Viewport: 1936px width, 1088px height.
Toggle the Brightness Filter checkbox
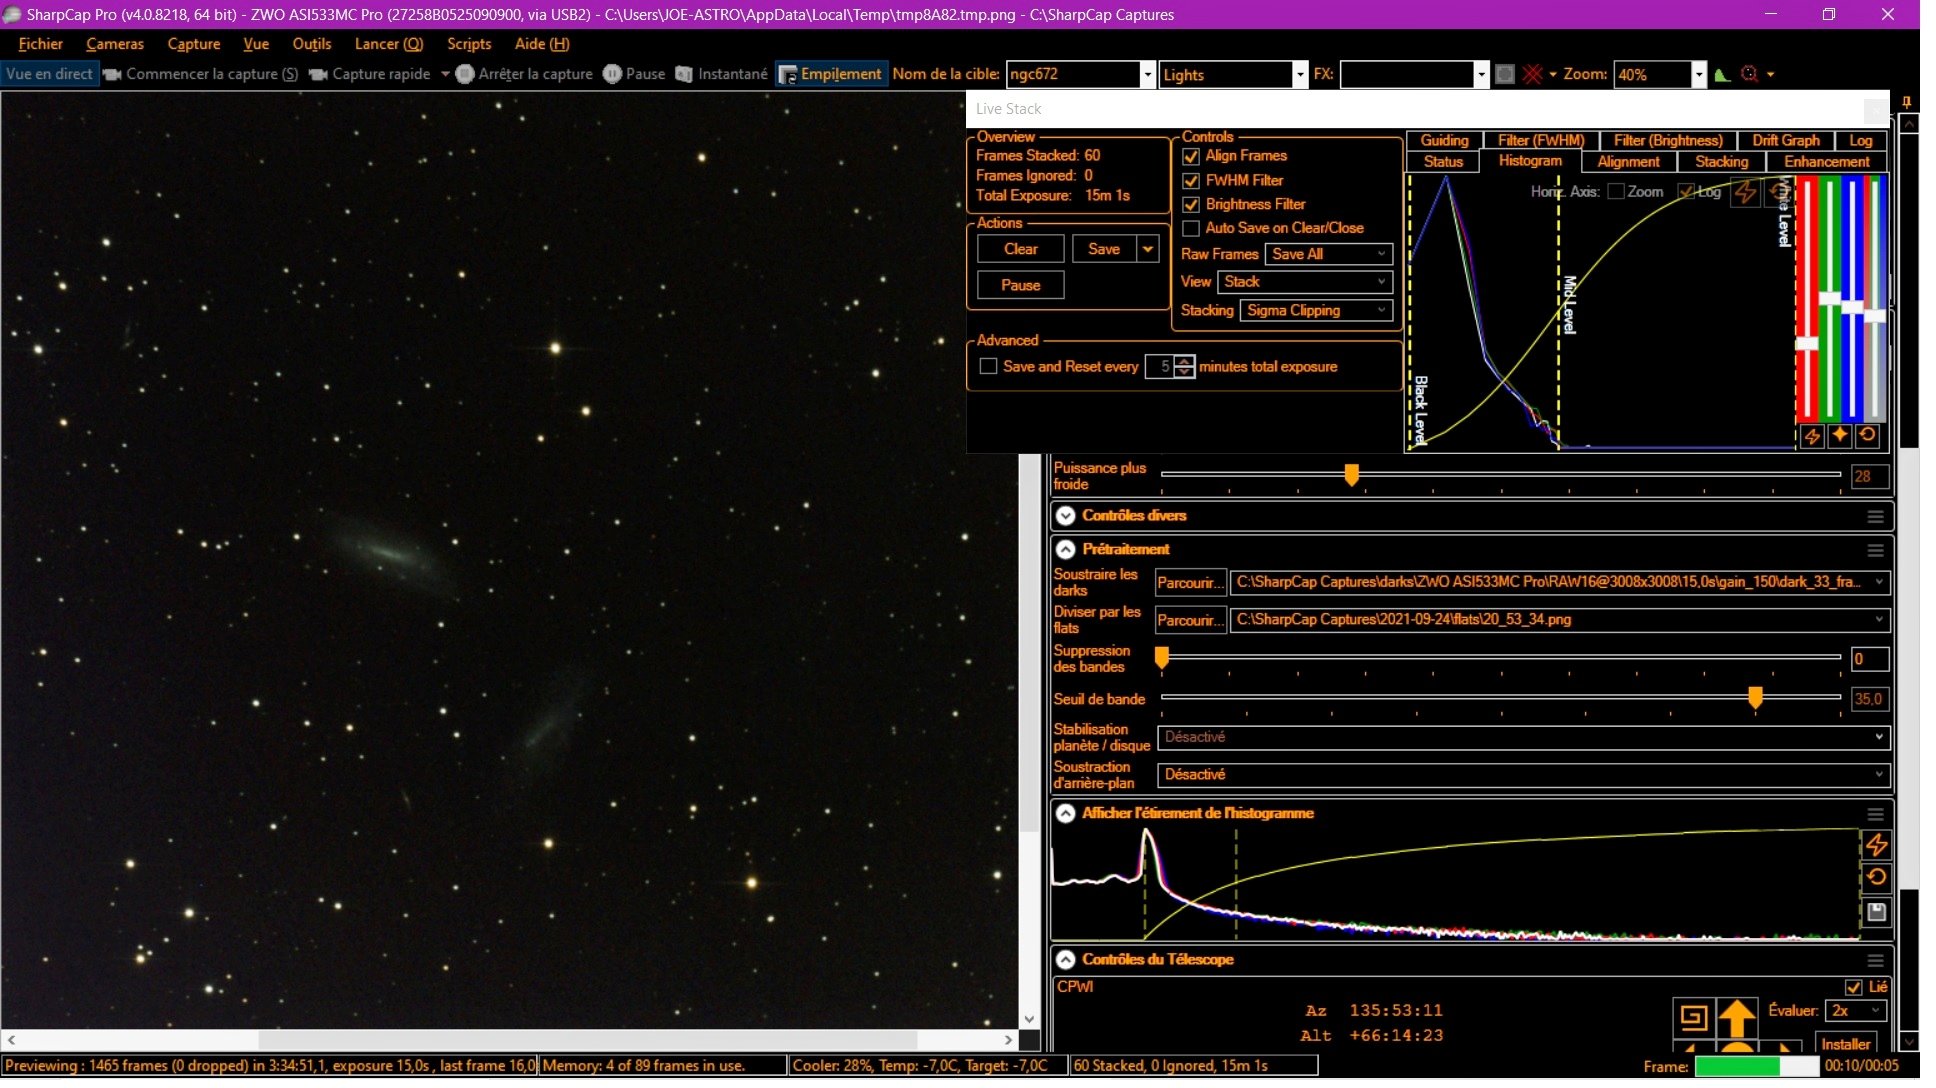(x=1191, y=205)
